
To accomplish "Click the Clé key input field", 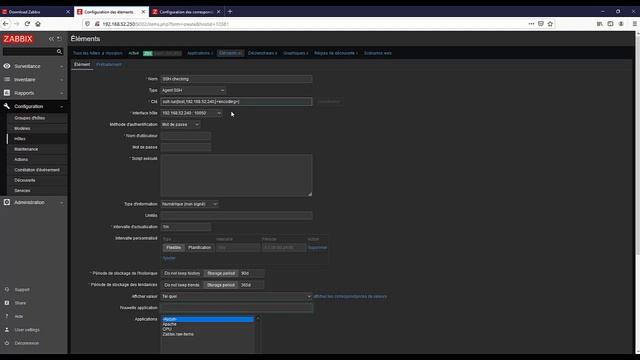I will (x=236, y=102).
